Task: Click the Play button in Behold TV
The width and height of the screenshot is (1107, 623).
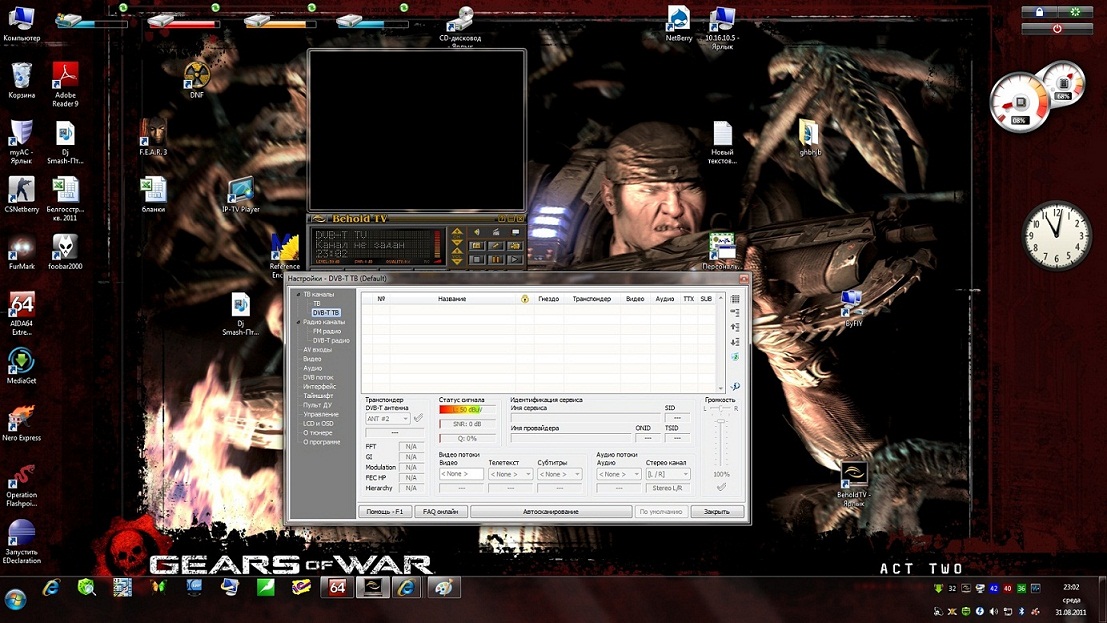Action: pos(515,259)
